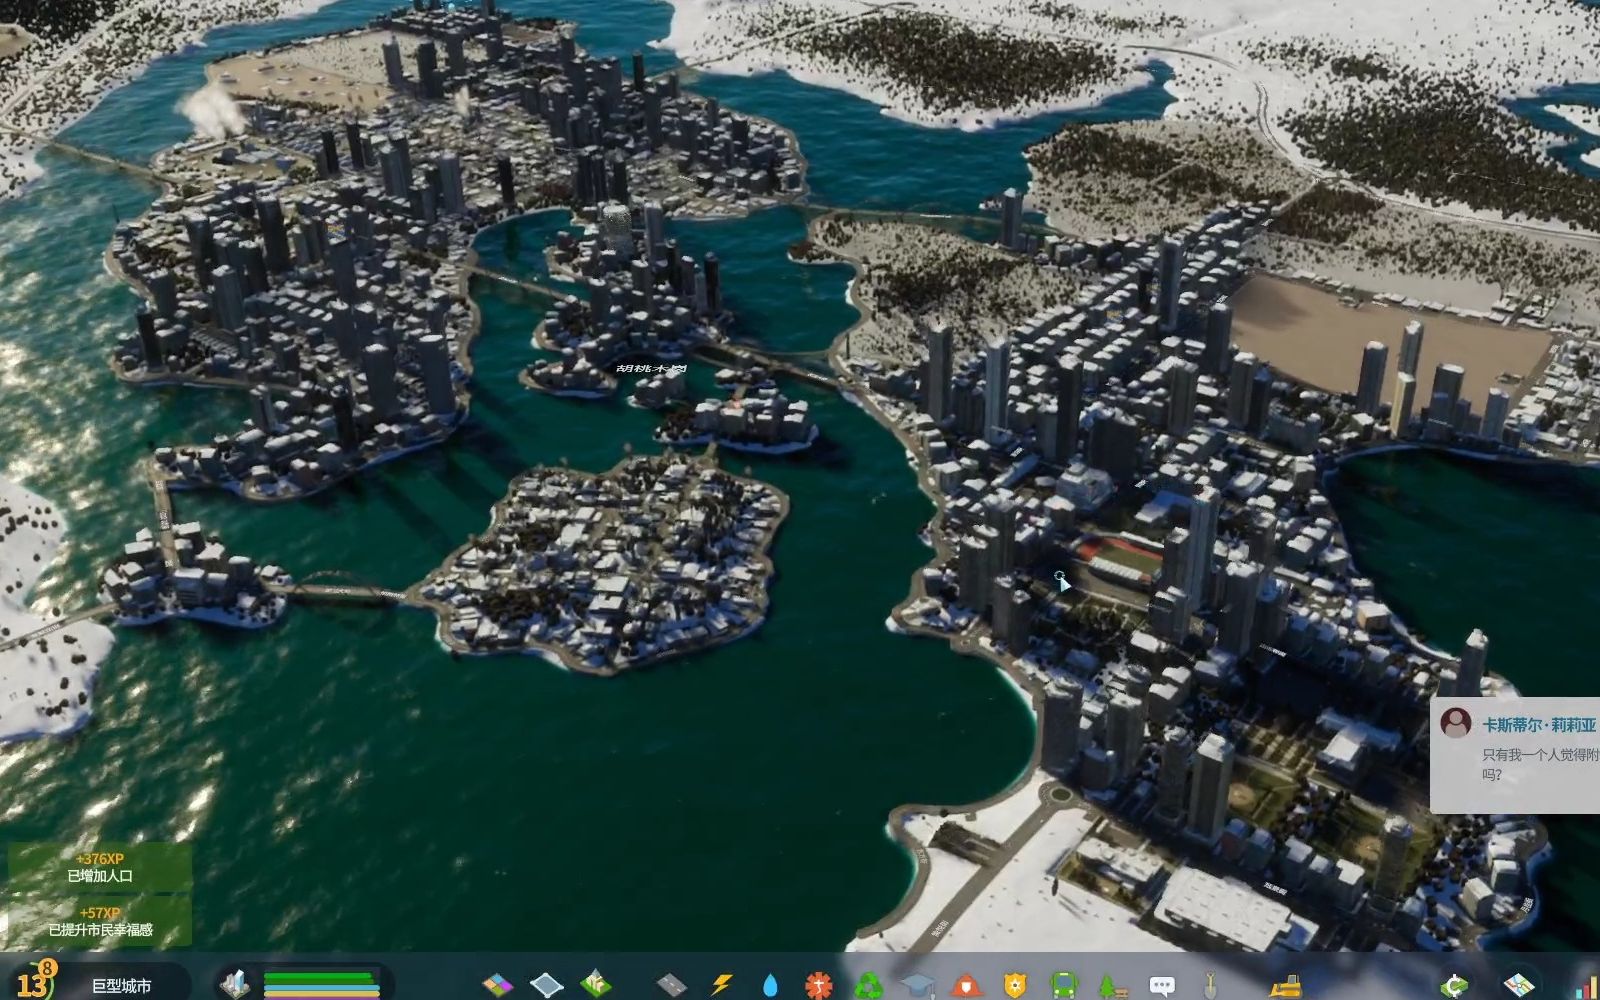Screen dimensions: 1600x1000
Task: Open the Landscaping shovel tool
Action: click(1211, 984)
